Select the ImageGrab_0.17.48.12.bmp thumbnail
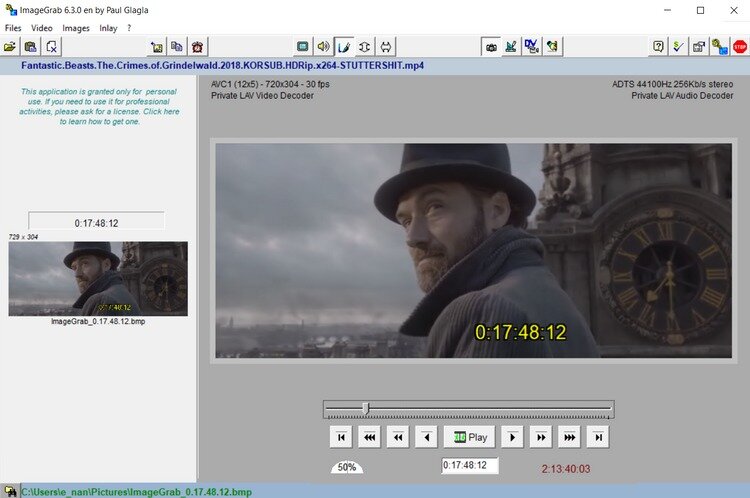The width and height of the screenshot is (750, 498). coord(98,278)
